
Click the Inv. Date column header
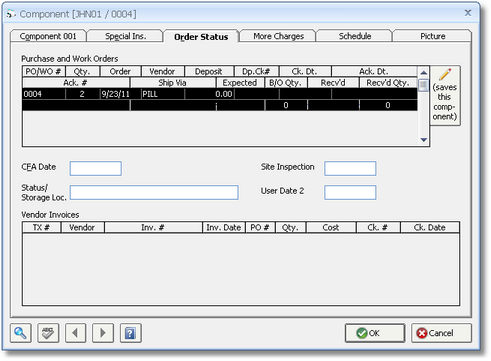coord(224,227)
